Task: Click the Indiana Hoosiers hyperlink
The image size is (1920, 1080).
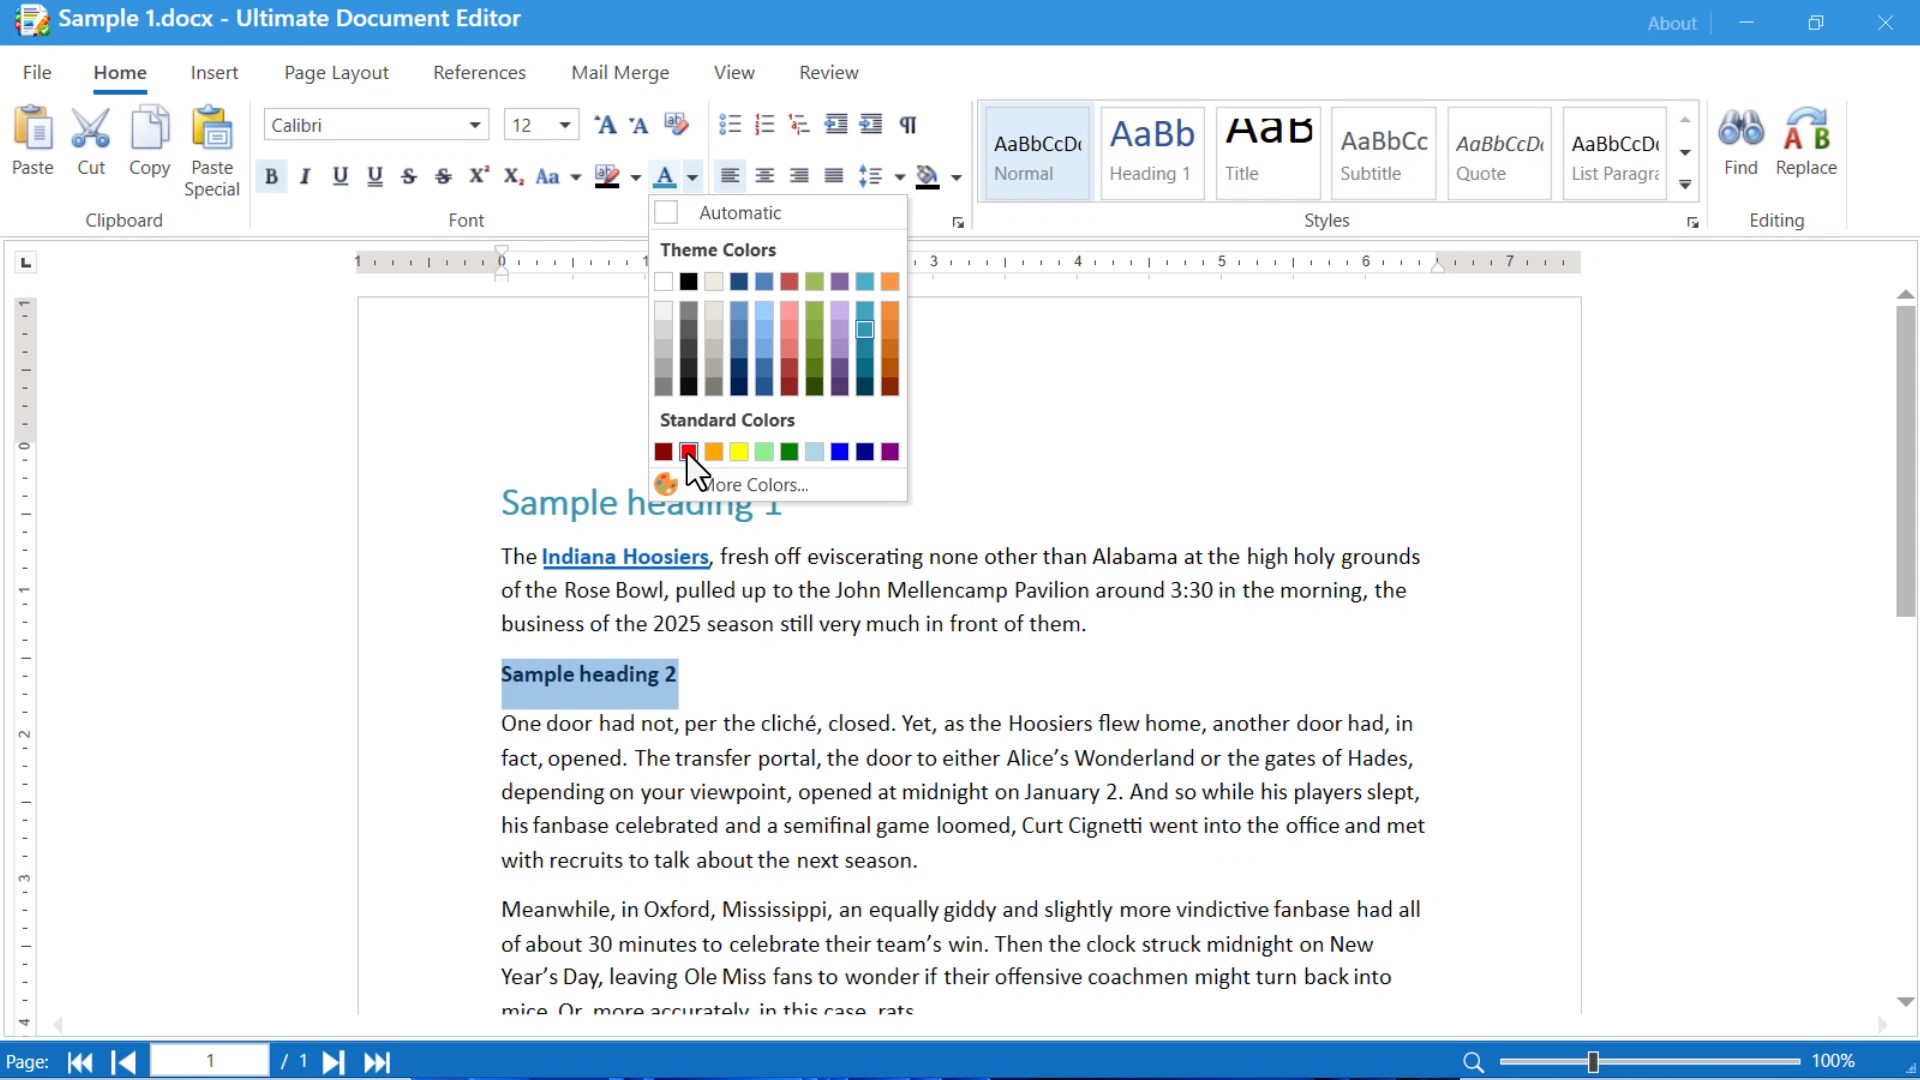Action: point(625,557)
